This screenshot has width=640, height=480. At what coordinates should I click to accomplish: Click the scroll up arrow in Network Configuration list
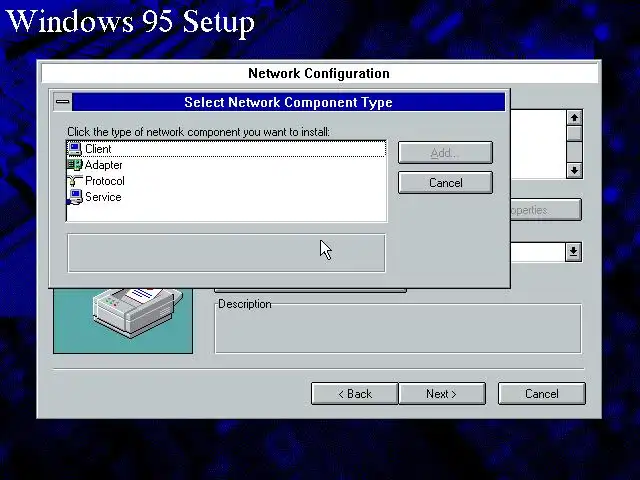574,118
